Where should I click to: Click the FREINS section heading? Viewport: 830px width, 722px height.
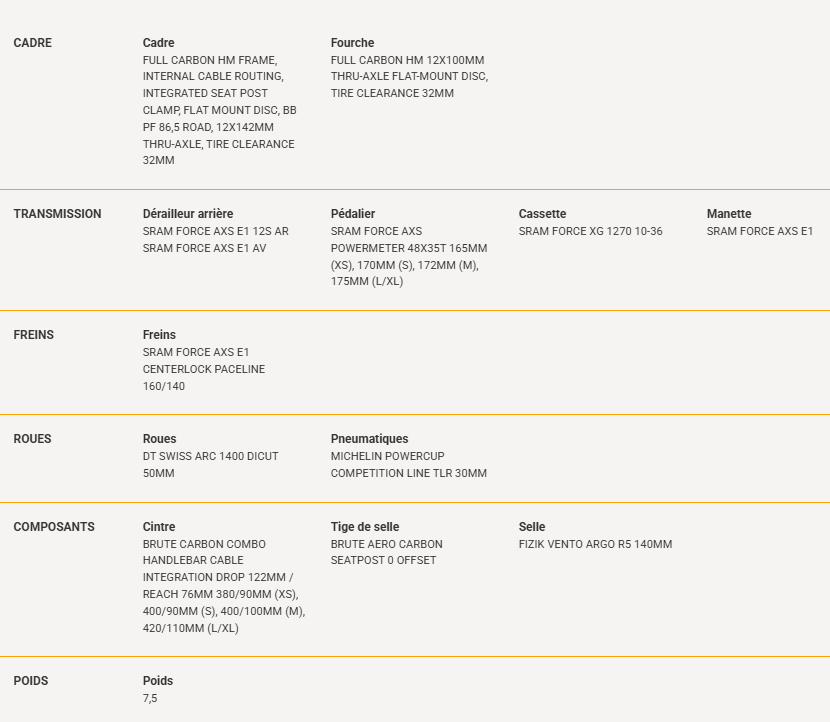coord(33,335)
